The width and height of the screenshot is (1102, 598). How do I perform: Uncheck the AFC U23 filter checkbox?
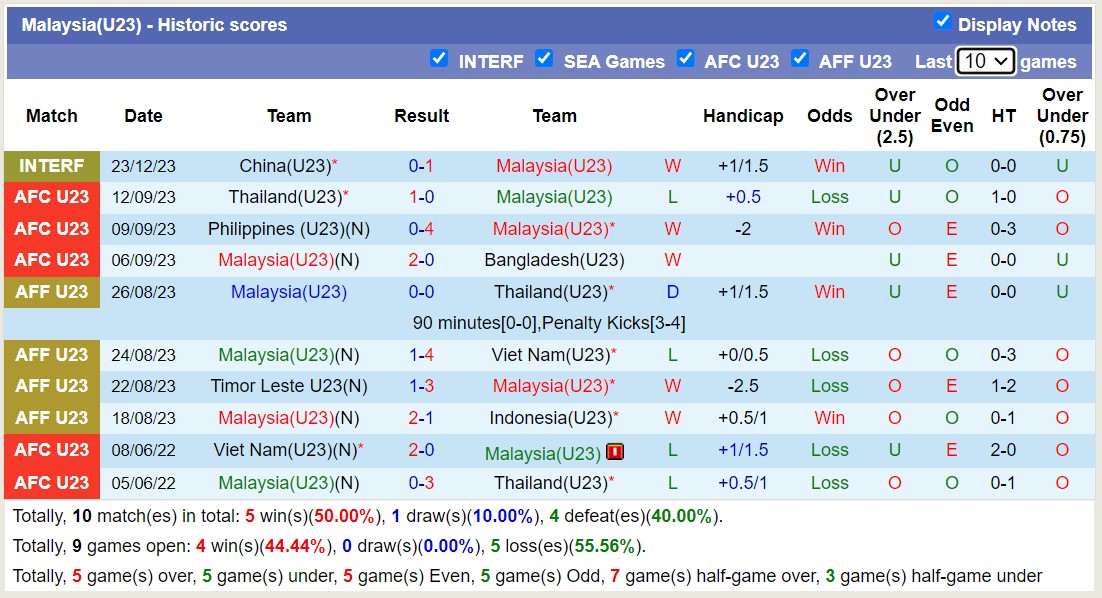click(685, 59)
